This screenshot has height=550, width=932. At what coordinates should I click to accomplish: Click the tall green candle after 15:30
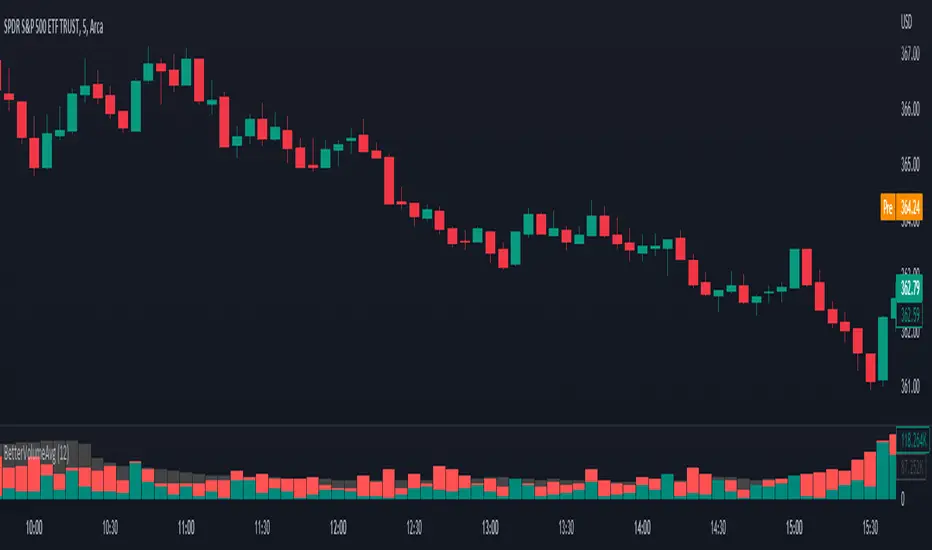[x=883, y=348]
